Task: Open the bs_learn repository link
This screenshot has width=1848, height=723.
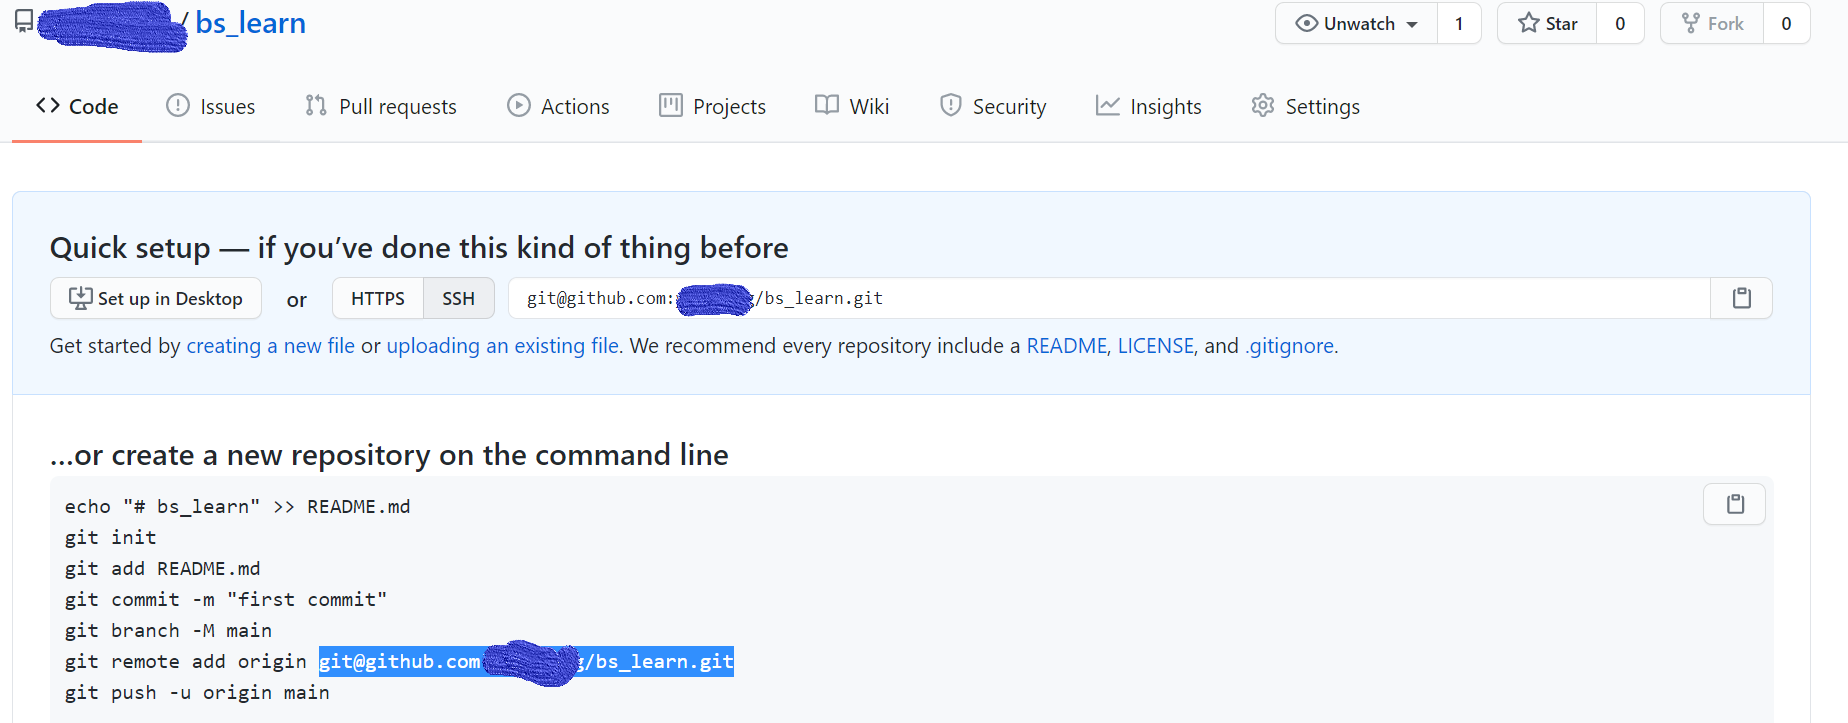Action: pyautogui.click(x=250, y=23)
